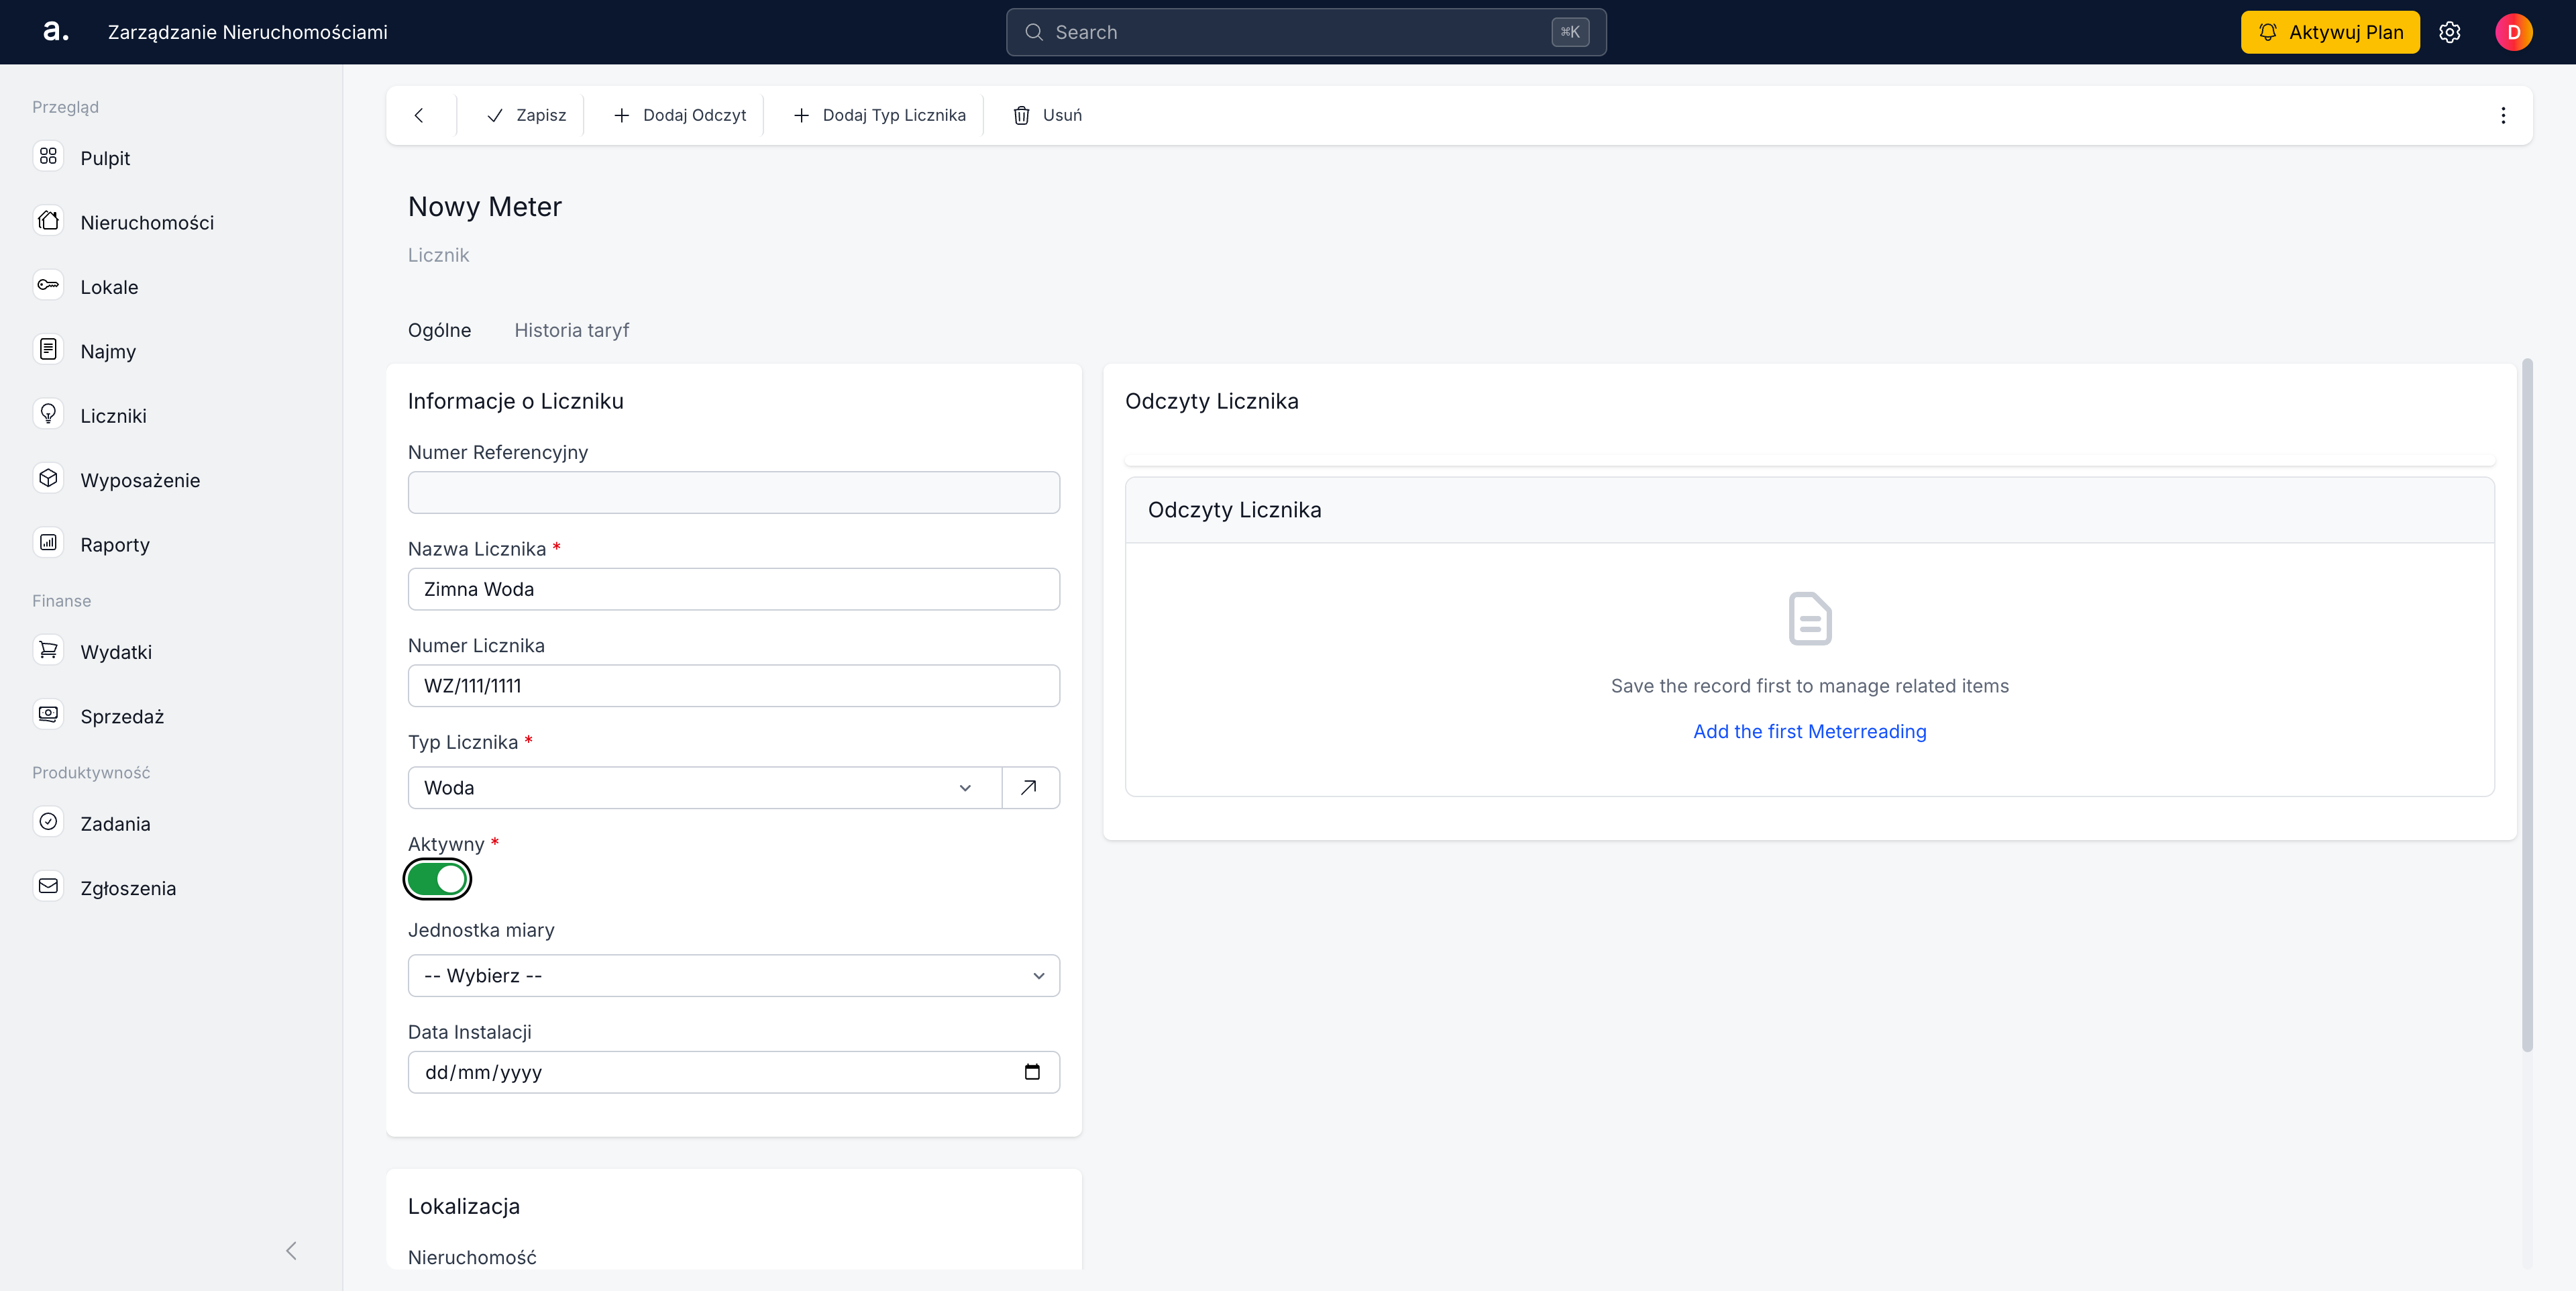Open Sprzedaż money icon

[48, 715]
